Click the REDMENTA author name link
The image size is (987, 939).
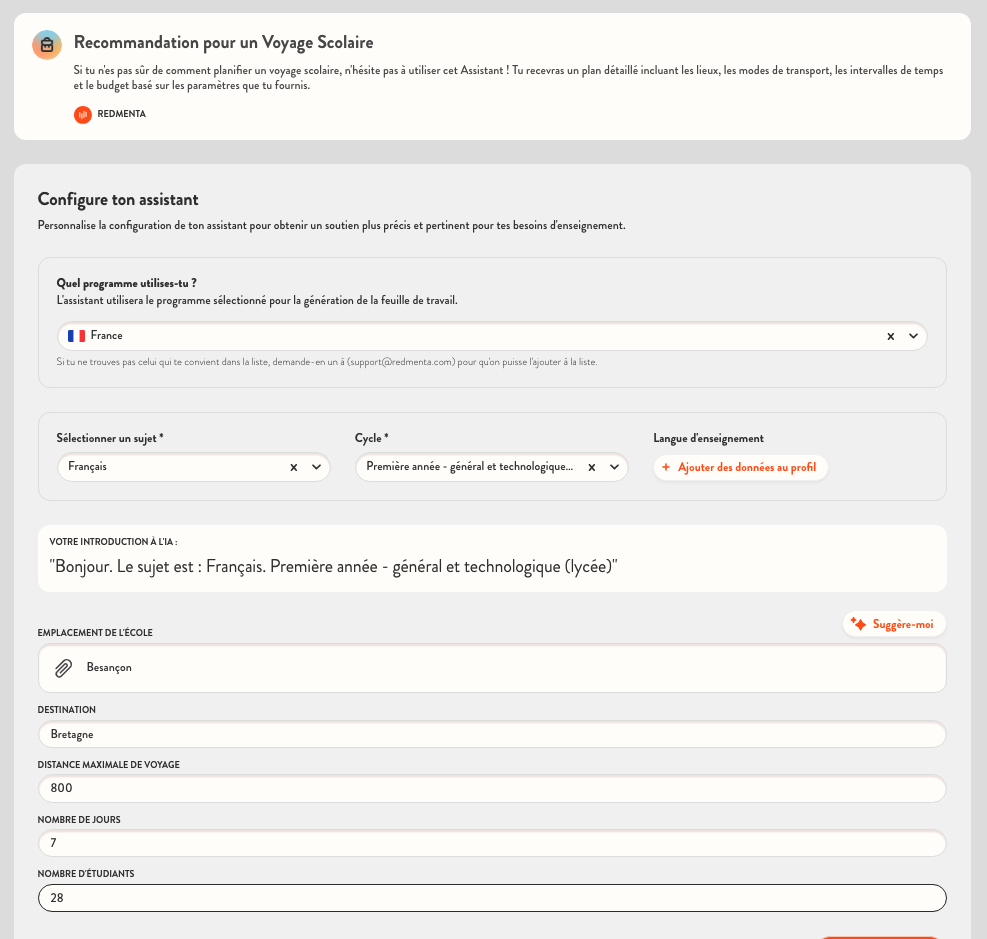coord(121,114)
